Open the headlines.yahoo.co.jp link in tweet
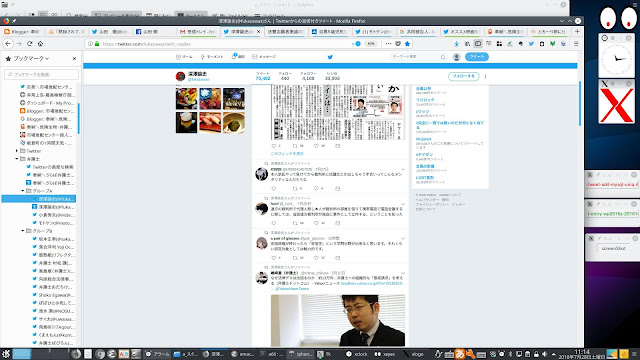This screenshot has height=360, width=640. [x=372, y=283]
